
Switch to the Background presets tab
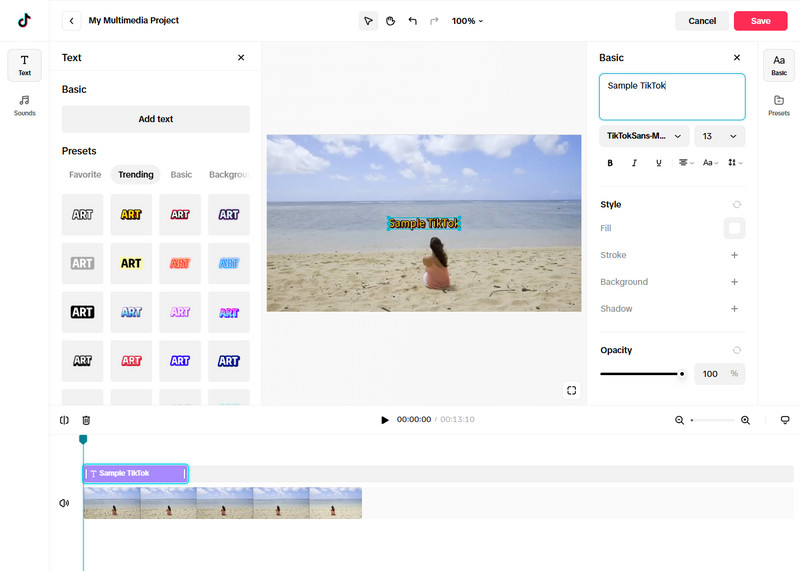coord(228,175)
